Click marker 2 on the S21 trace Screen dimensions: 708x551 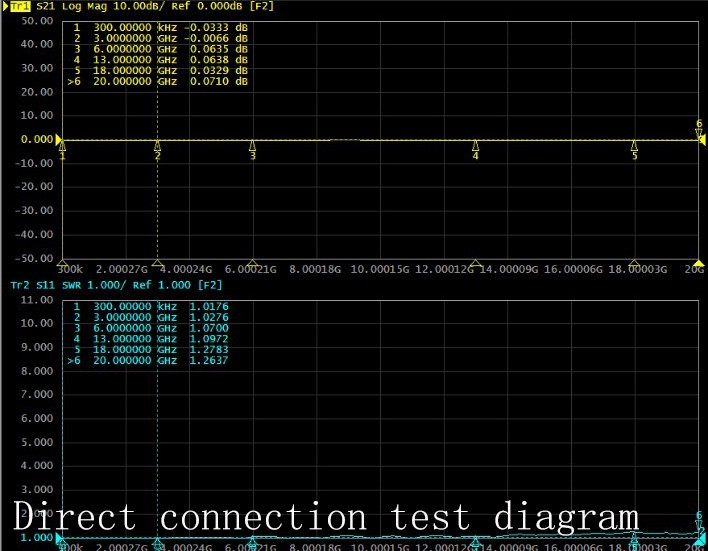(x=157, y=150)
